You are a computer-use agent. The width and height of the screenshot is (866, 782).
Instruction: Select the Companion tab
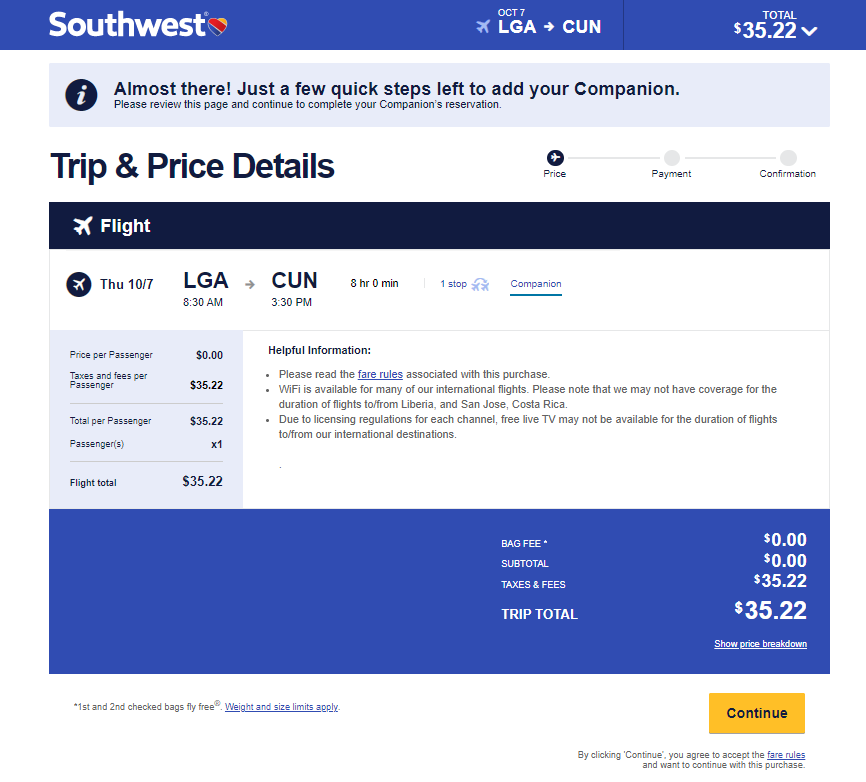tap(535, 284)
